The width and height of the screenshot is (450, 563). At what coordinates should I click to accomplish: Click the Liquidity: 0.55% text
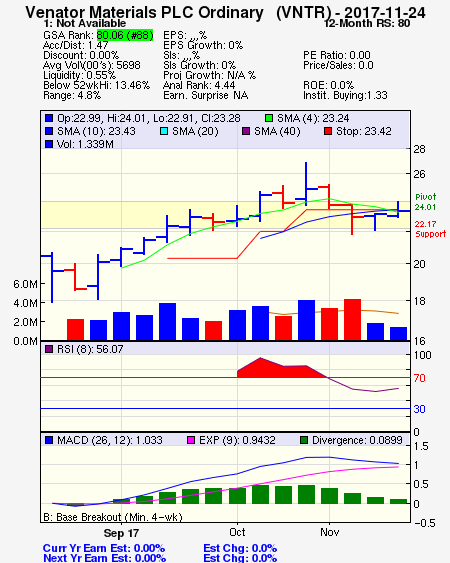click(x=79, y=75)
